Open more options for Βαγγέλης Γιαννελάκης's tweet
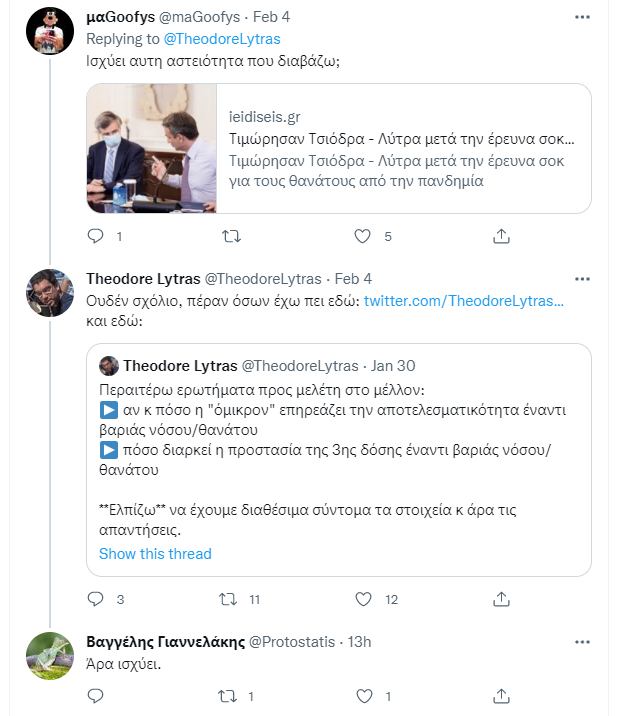The width and height of the screenshot is (627, 716). click(582, 640)
